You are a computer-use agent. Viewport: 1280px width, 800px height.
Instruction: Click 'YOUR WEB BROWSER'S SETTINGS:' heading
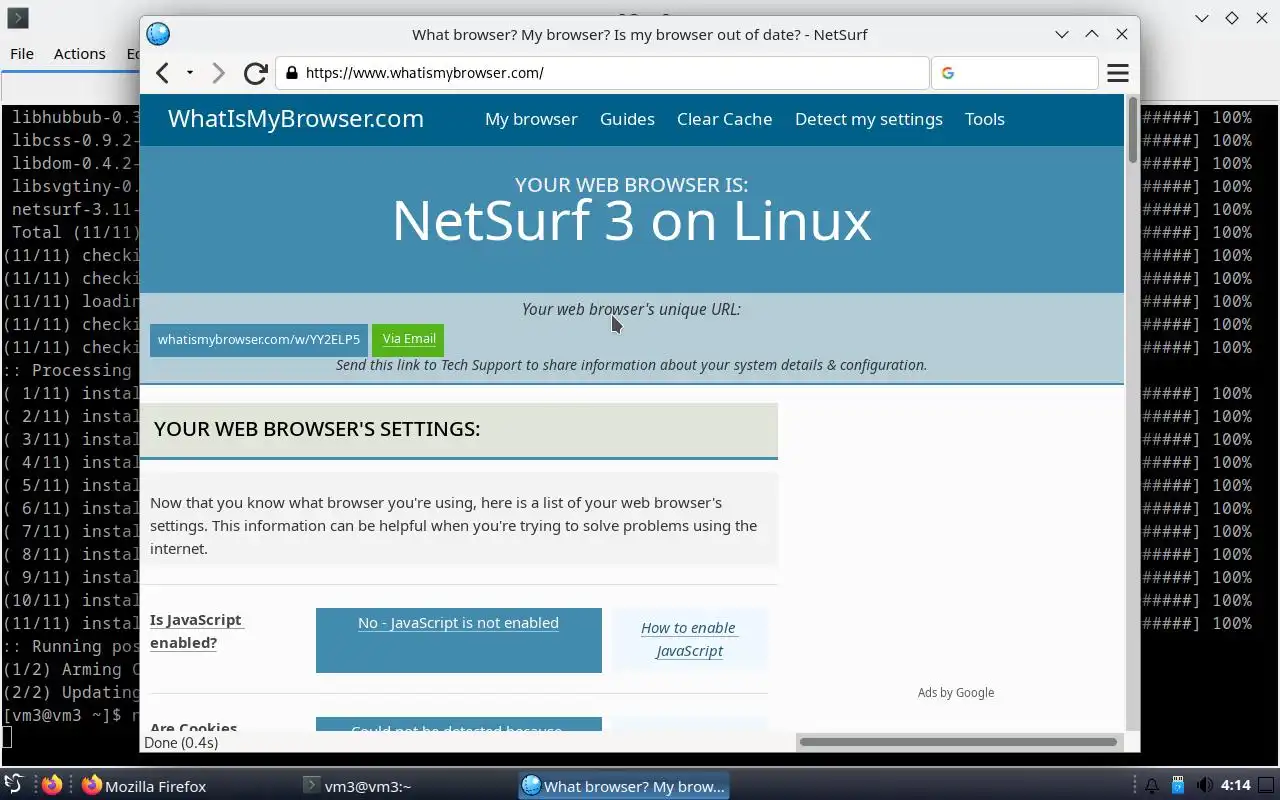317,429
